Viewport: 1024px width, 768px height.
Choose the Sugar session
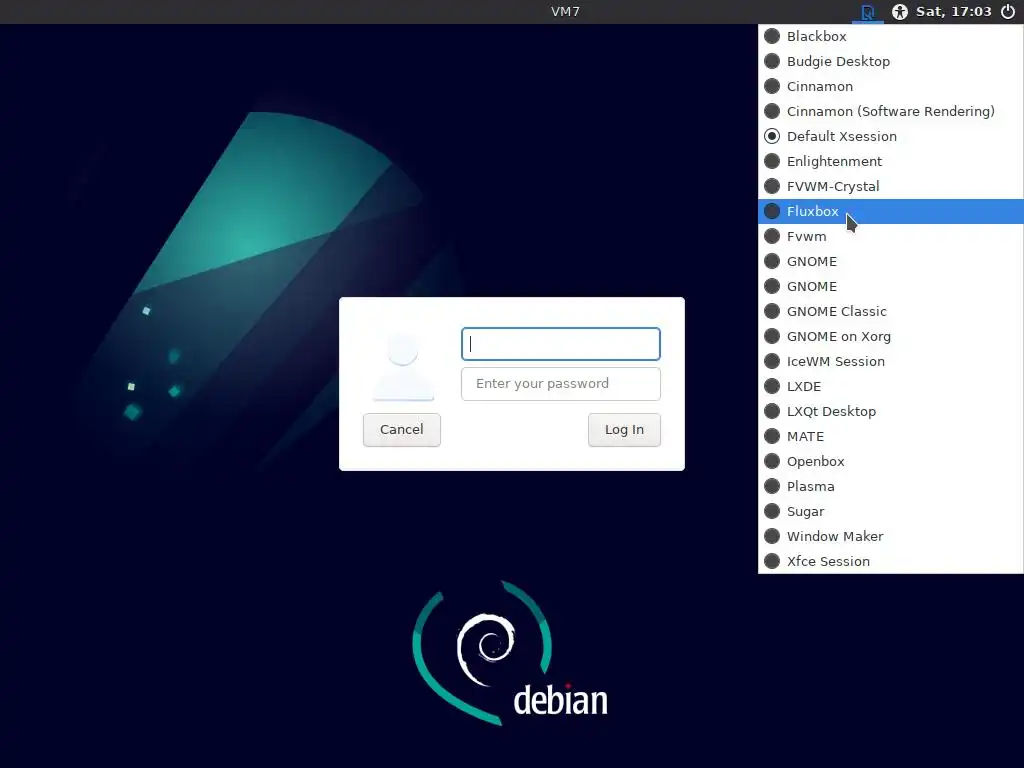pyautogui.click(x=891, y=511)
